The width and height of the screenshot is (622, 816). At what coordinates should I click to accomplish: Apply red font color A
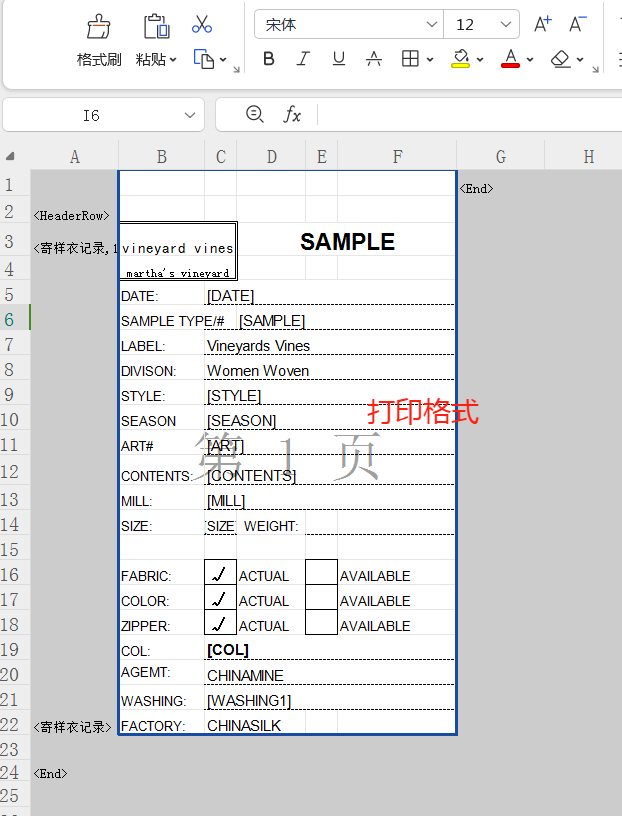point(511,59)
